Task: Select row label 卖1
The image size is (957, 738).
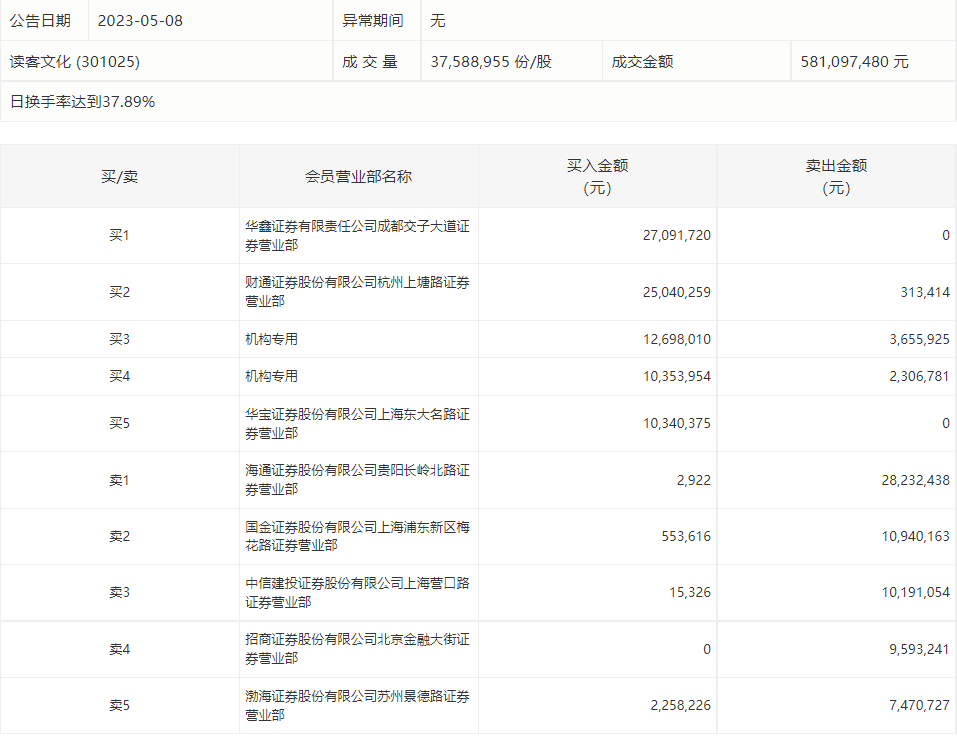Action: pos(120,480)
